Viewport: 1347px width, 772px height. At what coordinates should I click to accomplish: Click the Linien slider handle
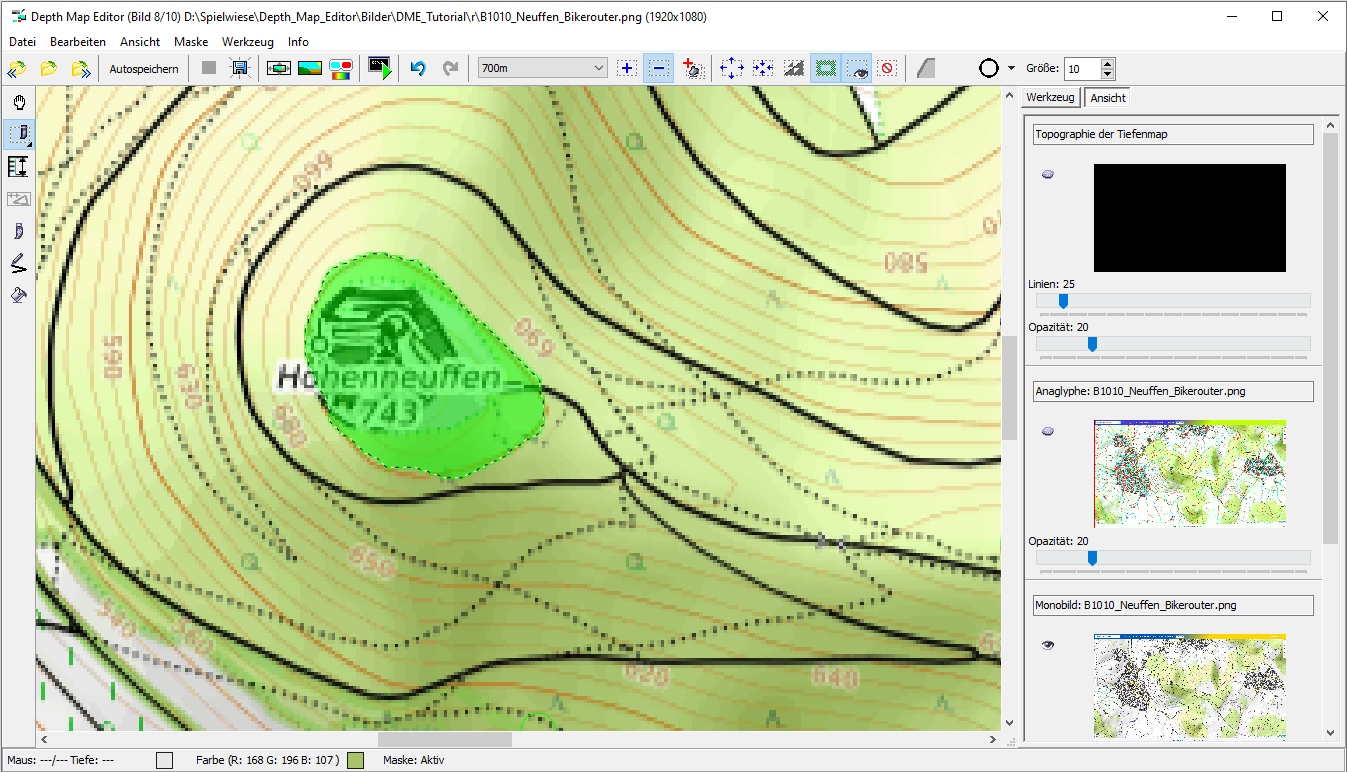(1063, 301)
